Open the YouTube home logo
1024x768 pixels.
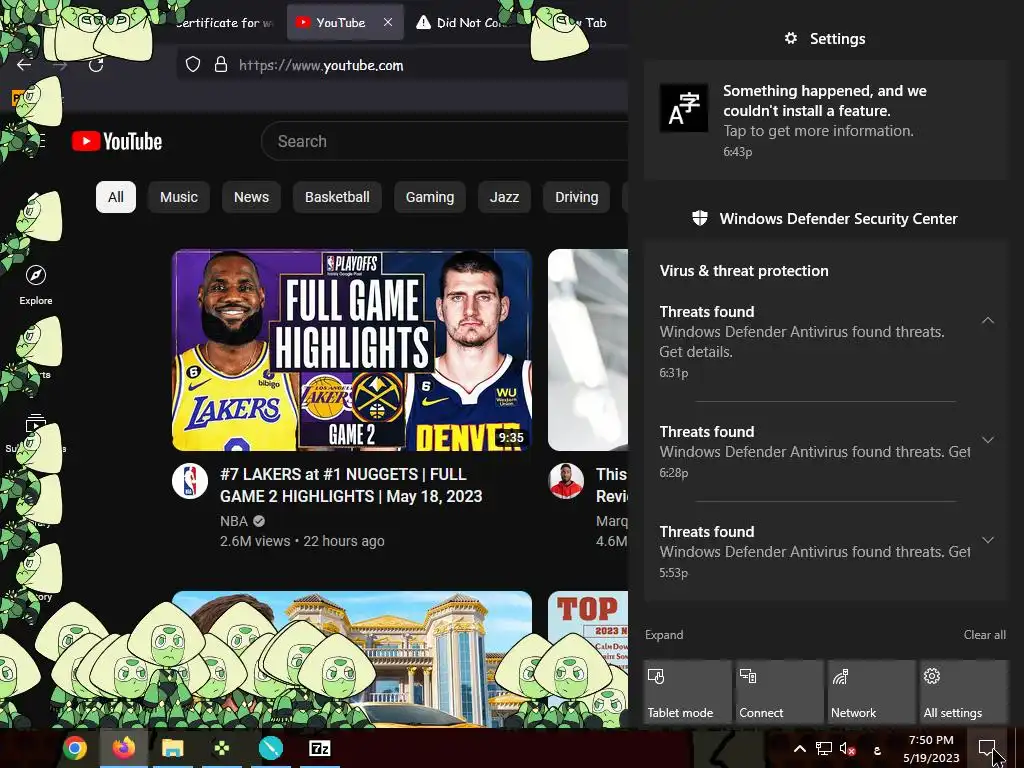coord(117,141)
